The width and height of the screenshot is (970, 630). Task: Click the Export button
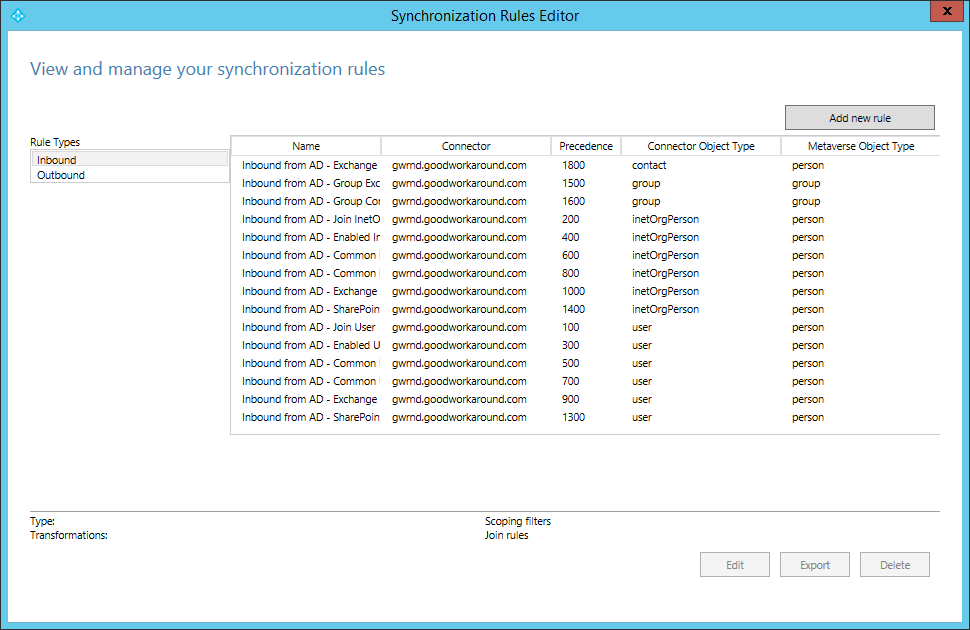click(x=814, y=565)
